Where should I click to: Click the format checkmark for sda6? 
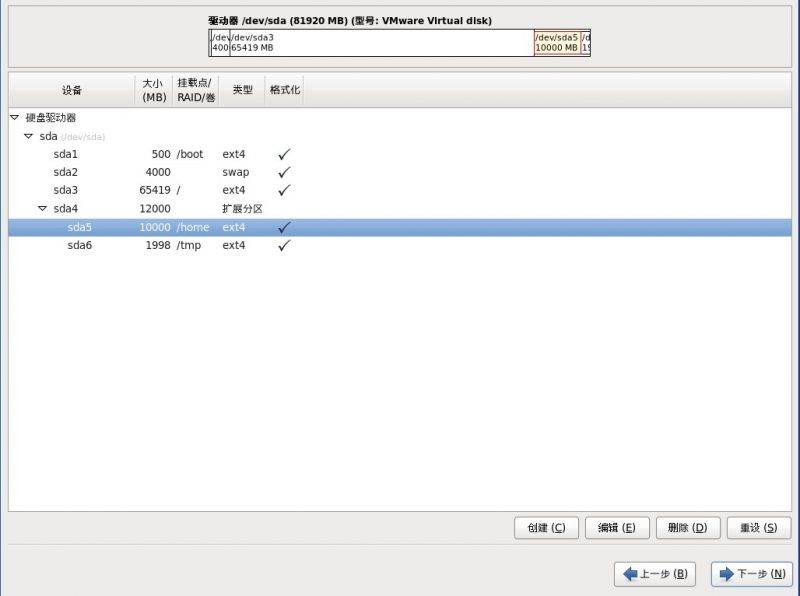pyautogui.click(x=284, y=246)
